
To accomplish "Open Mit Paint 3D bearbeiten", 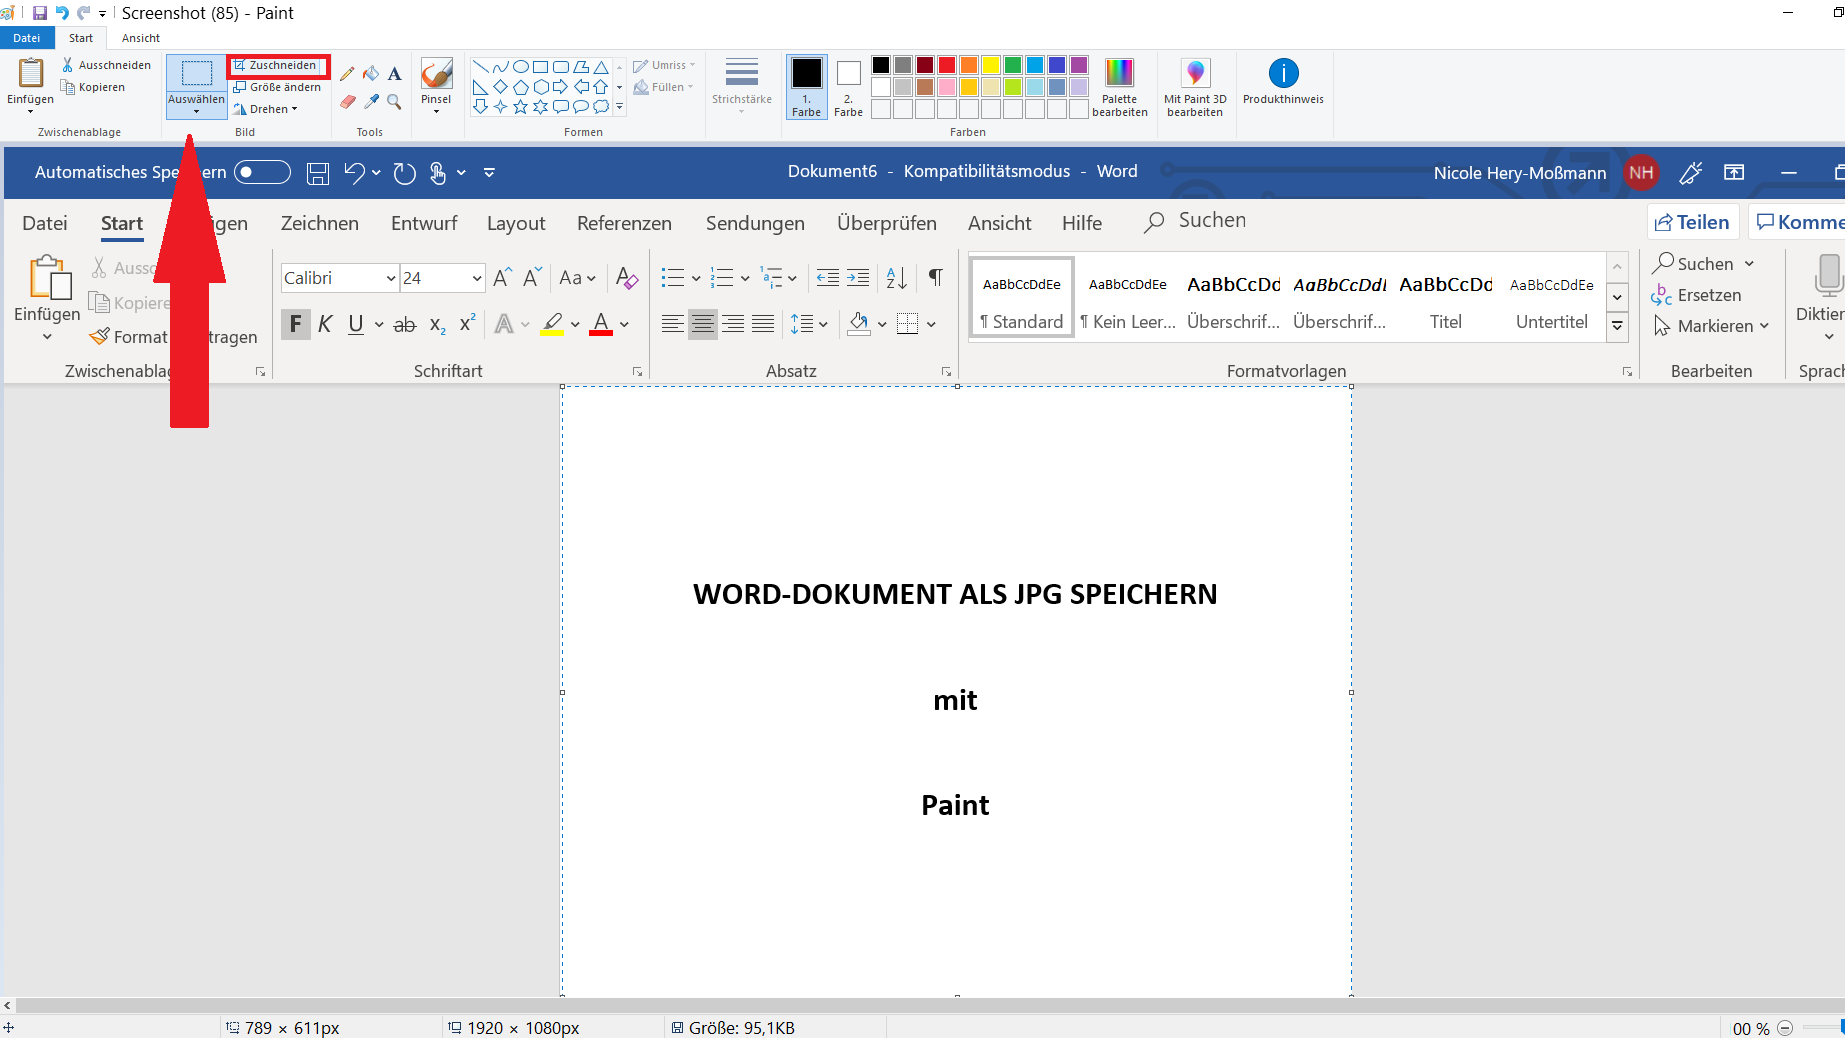I will [1195, 87].
